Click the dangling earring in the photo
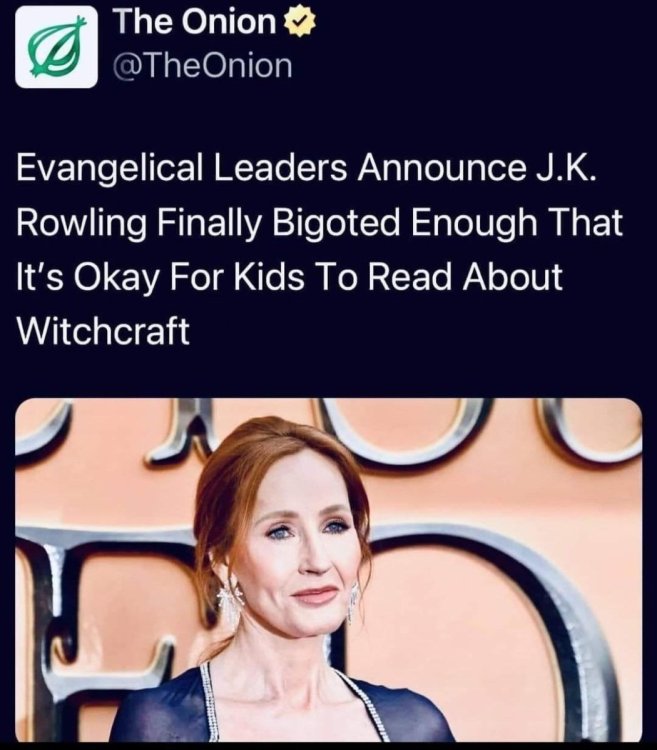 click(x=230, y=600)
